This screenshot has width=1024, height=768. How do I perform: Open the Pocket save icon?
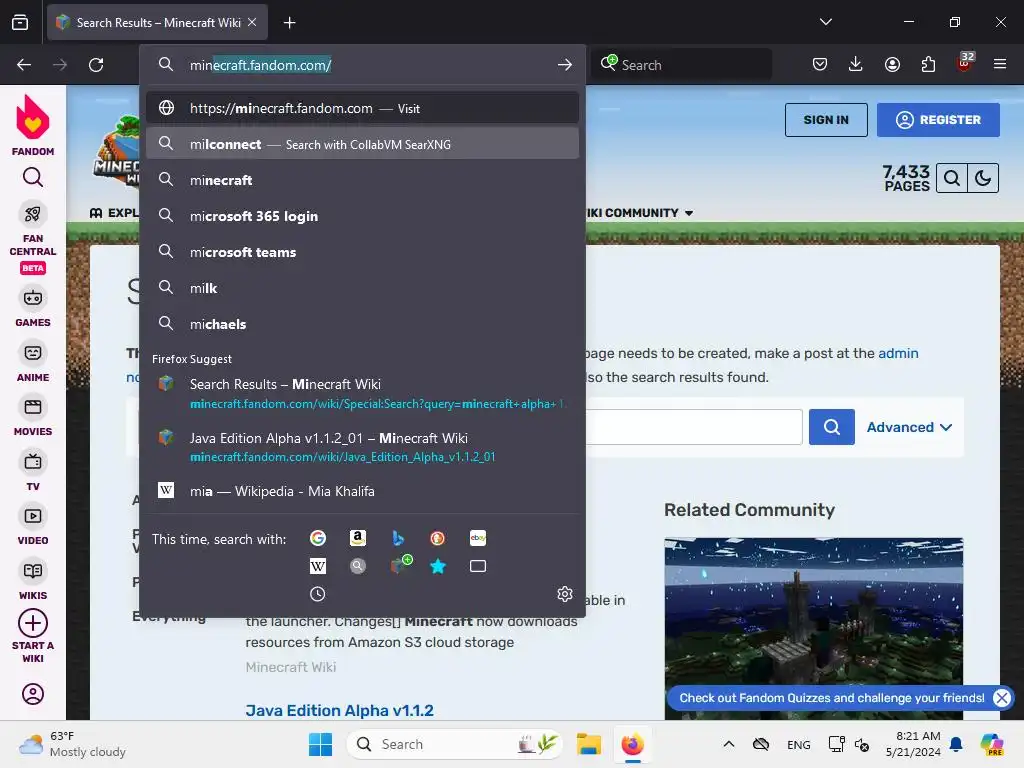point(820,64)
